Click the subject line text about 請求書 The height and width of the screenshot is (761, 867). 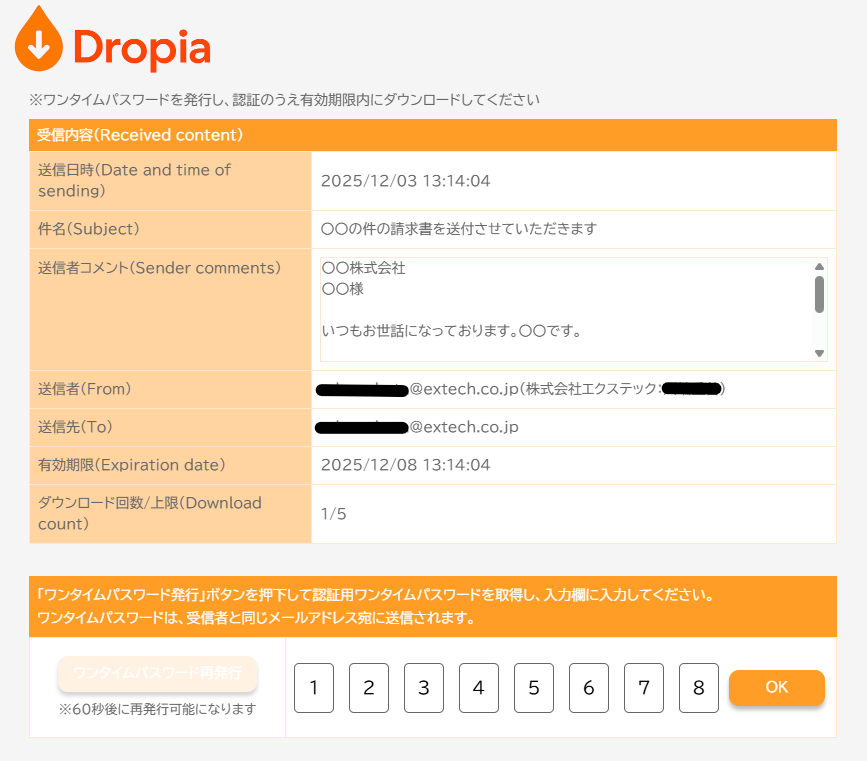pyautogui.click(x=458, y=229)
